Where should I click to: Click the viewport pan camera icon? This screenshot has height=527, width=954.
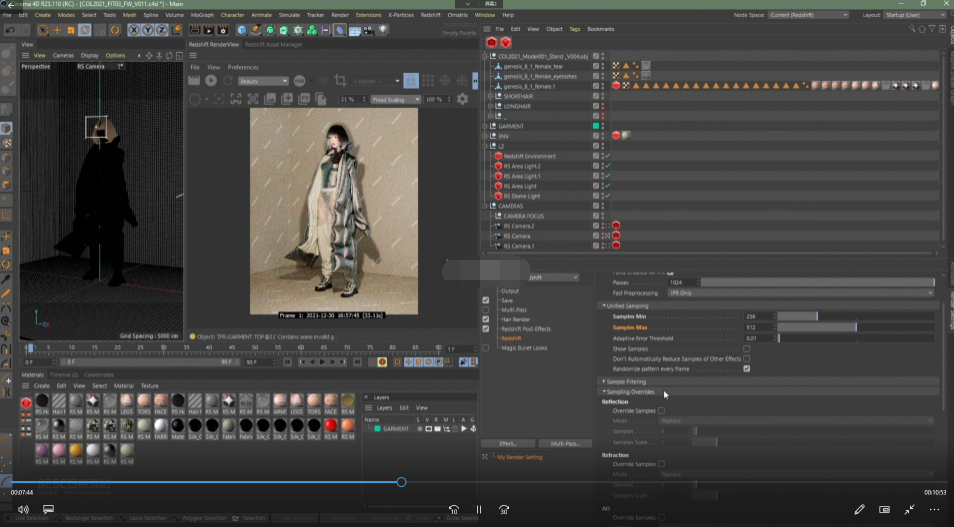[149, 55]
